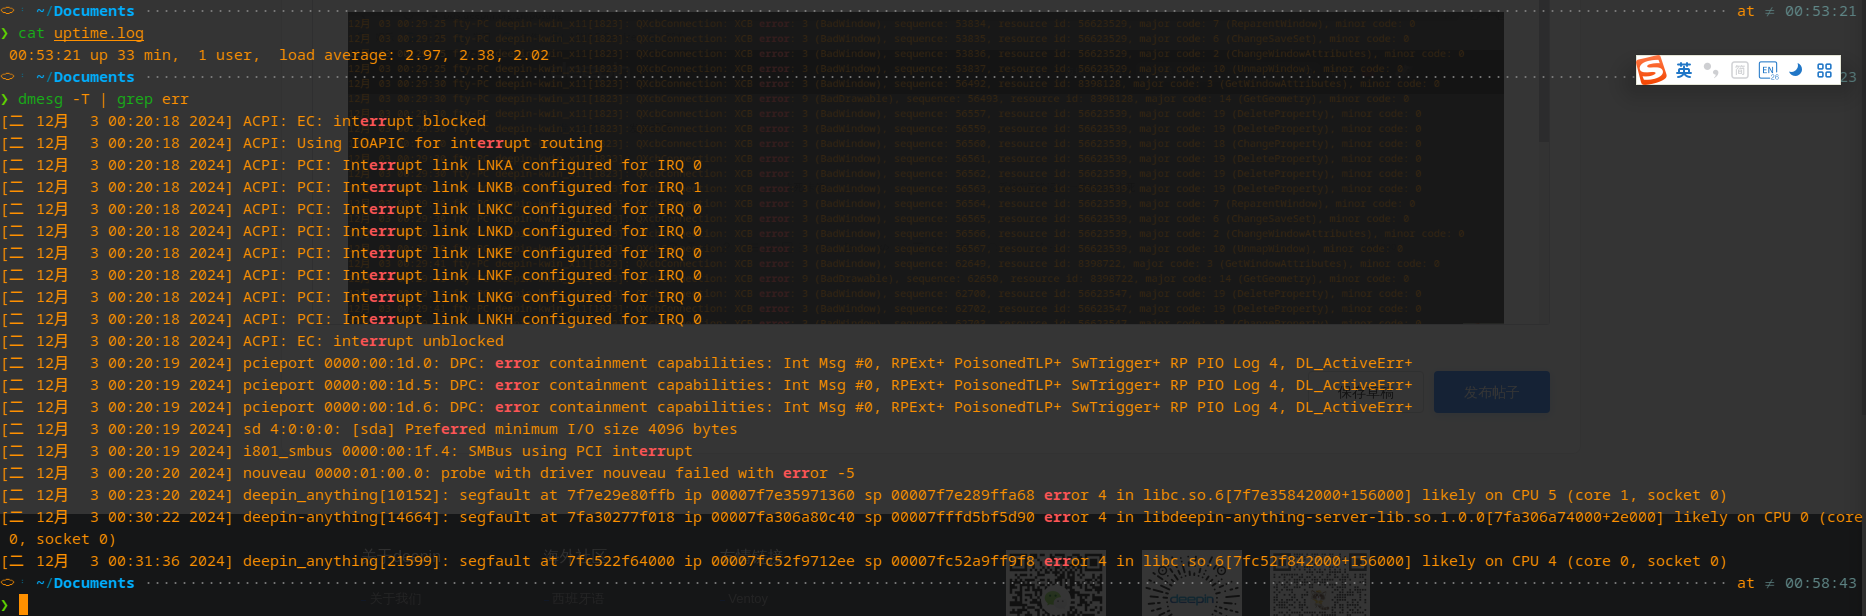The image size is (1866, 616).
Task: Click the Sogou input method logo
Action: pos(1651,70)
